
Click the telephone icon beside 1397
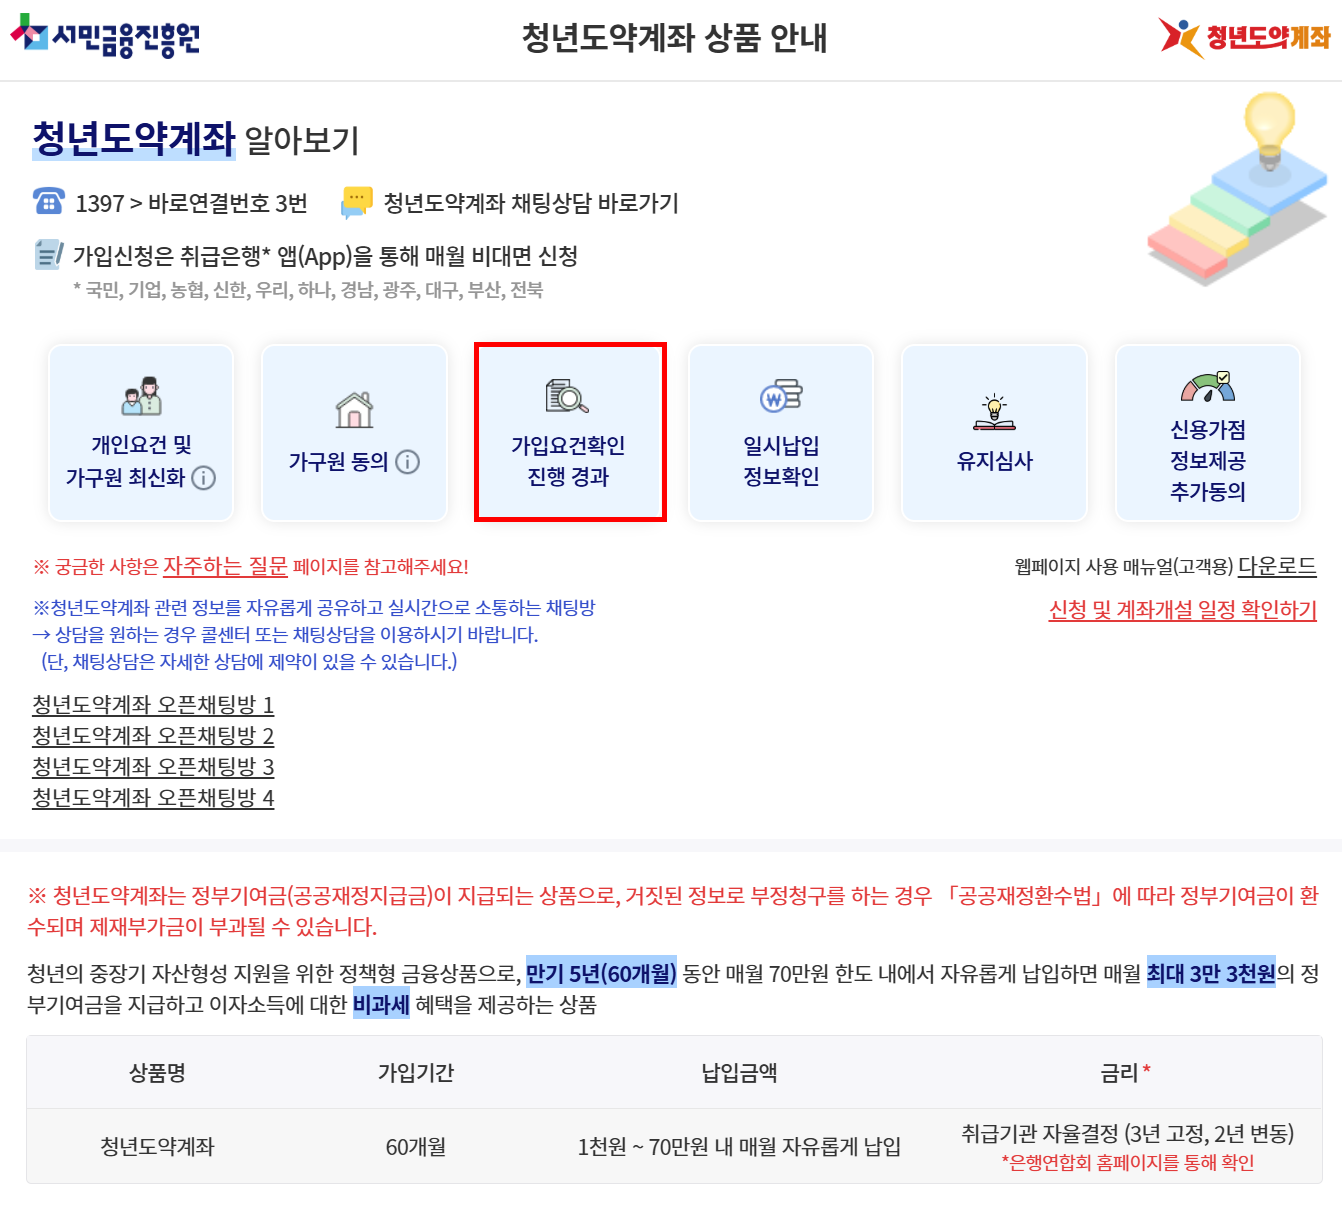pyautogui.click(x=48, y=202)
